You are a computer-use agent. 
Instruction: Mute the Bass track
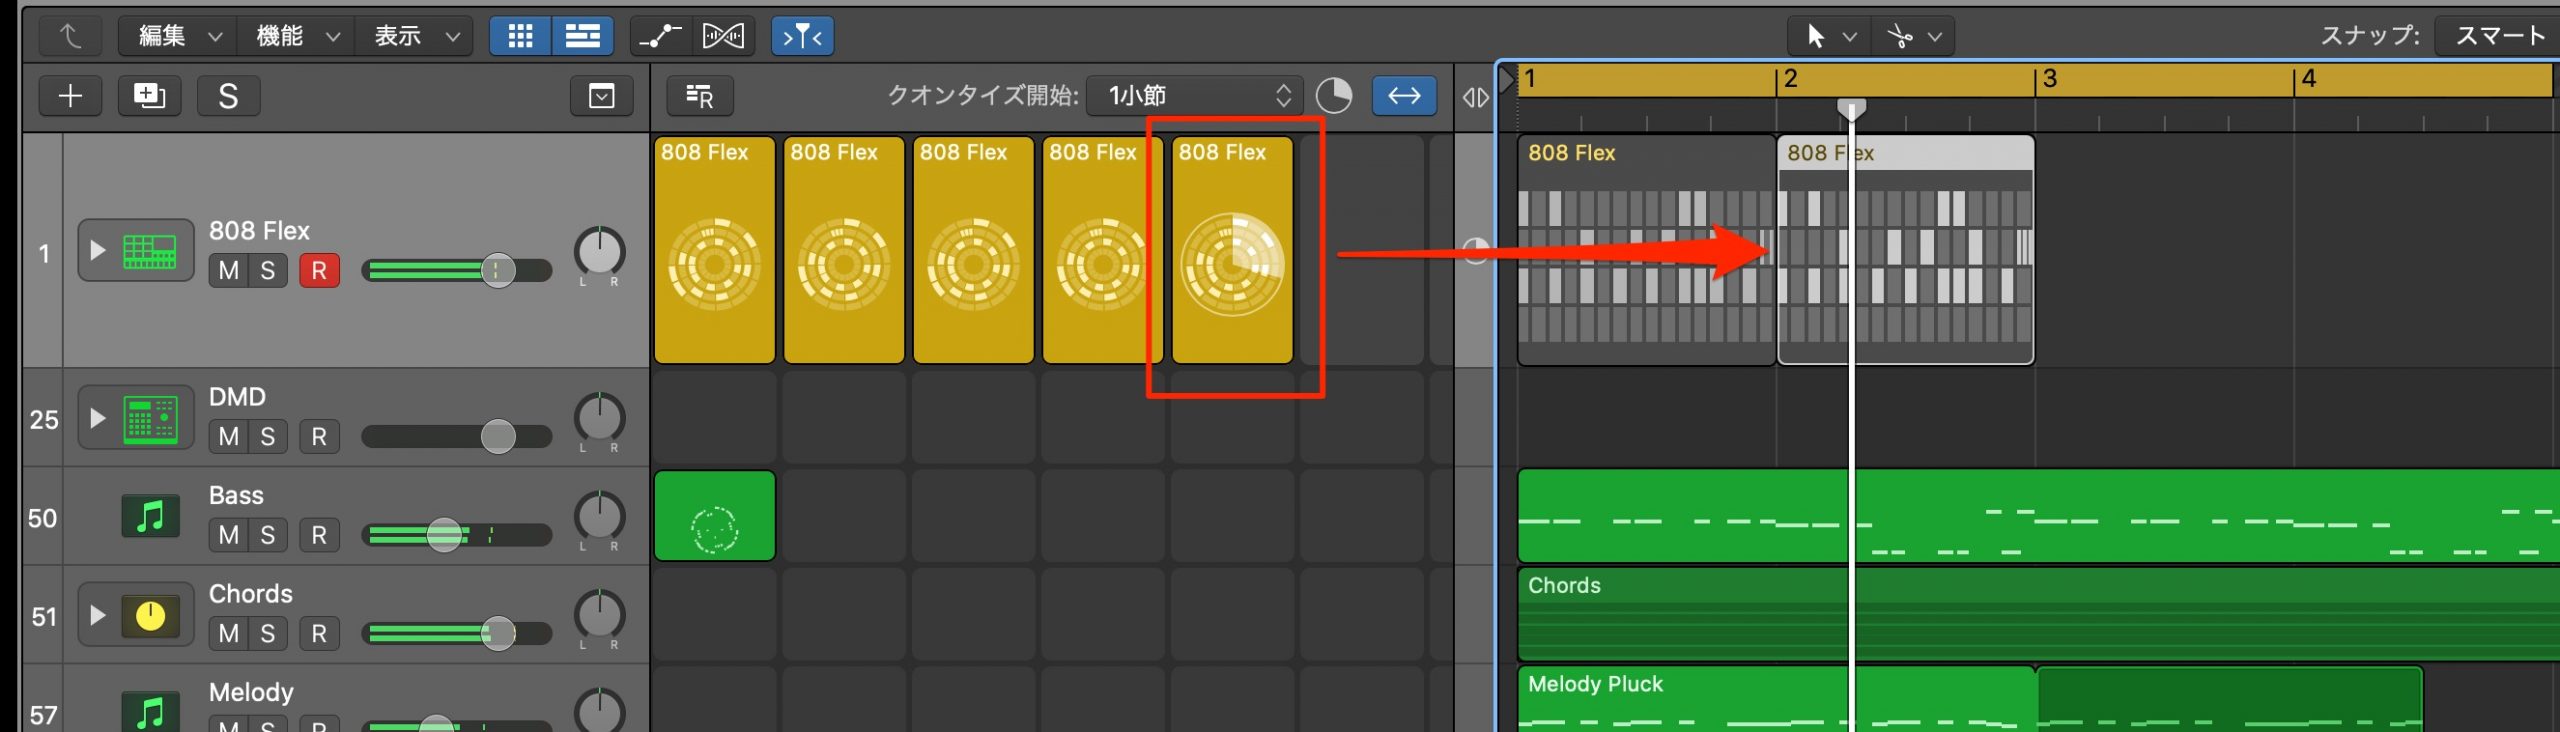coord(229,535)
